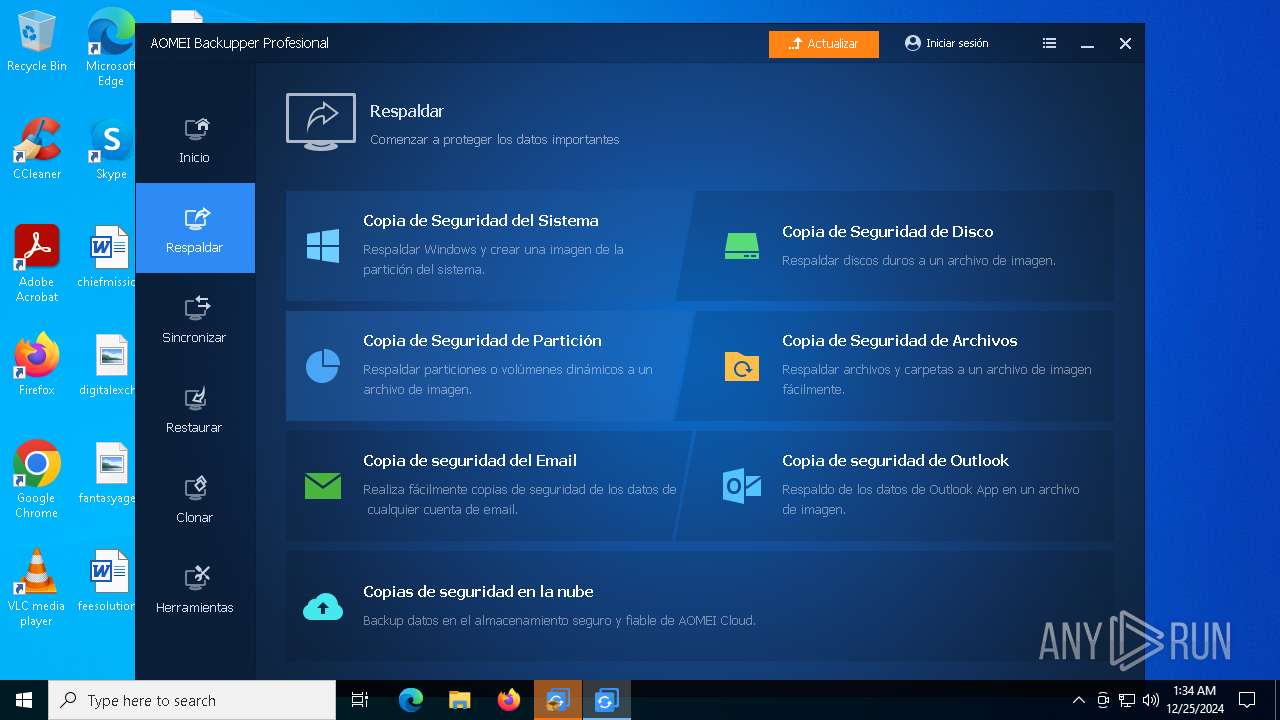
Task: Select the Recycle Bin desktop icon
Action: 37,42
